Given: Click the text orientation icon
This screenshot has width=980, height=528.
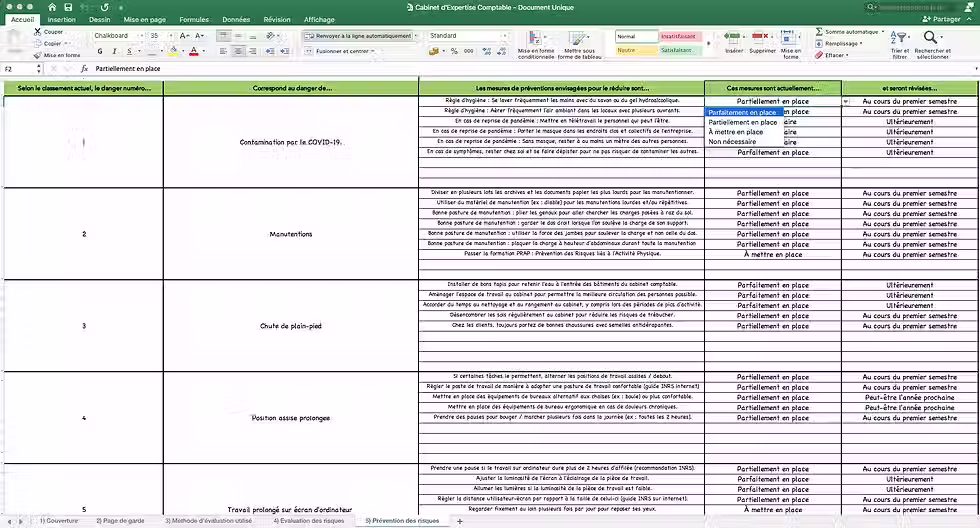Looking at the screenshot, I should click(x=270, y=36).
